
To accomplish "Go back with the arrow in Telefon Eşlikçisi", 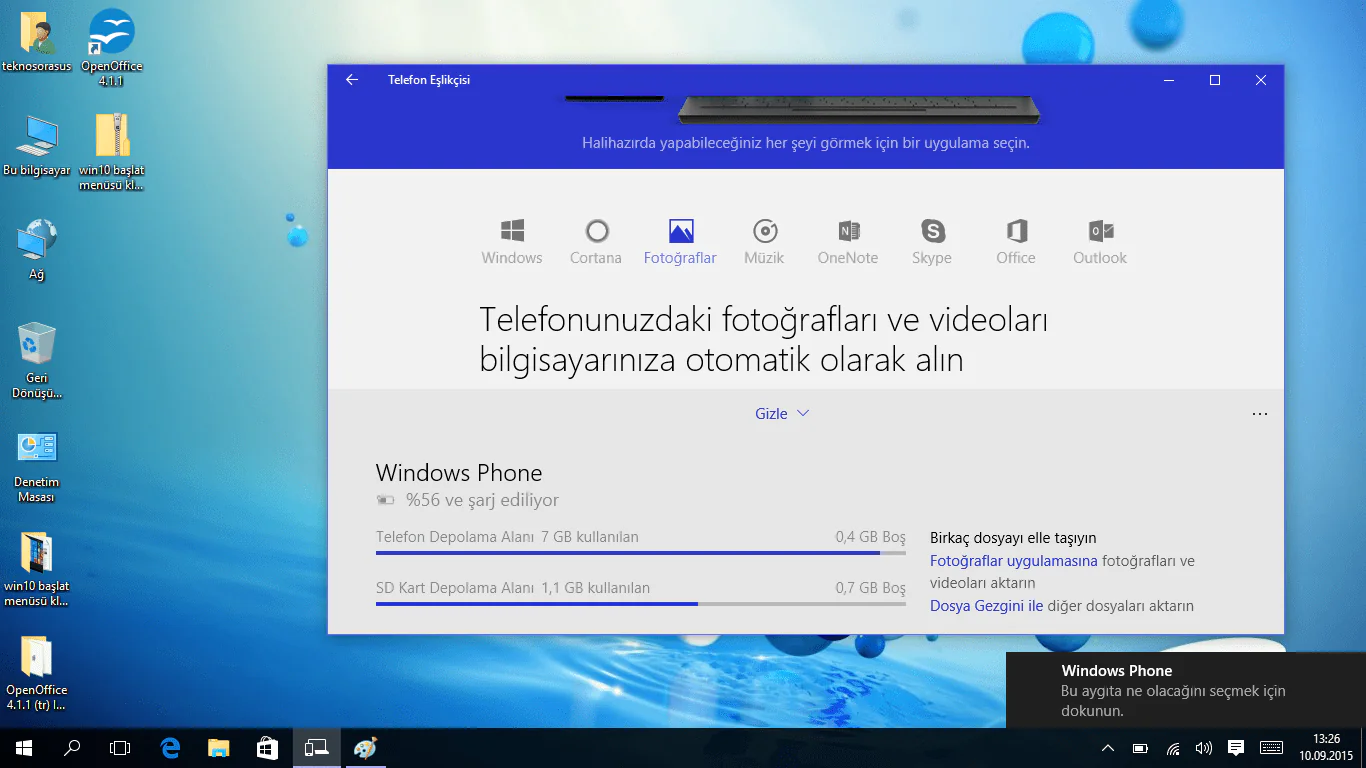I will coord(351,80).
